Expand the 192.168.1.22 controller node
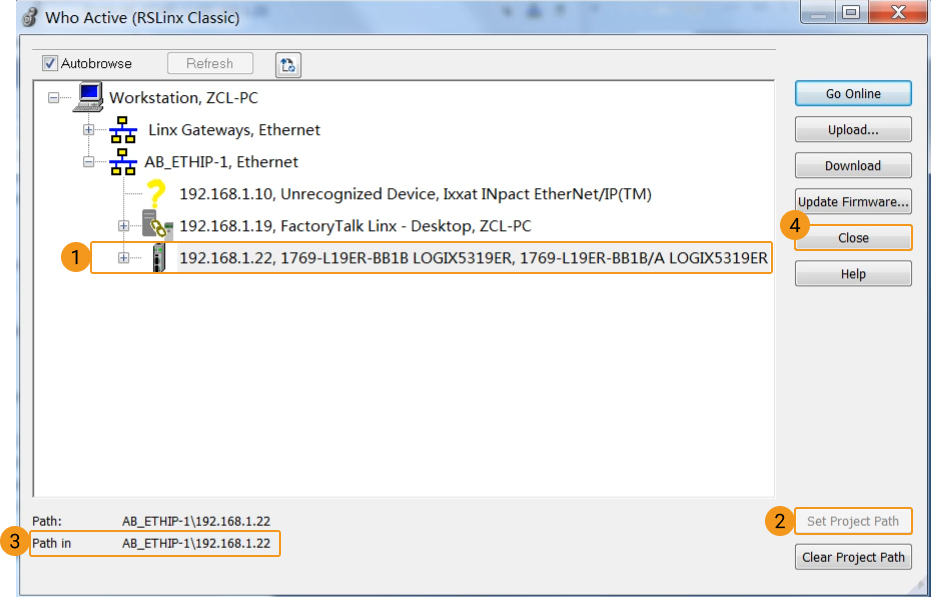The width and height of the screenshot is (931, 597). click(x=122, y=258)
